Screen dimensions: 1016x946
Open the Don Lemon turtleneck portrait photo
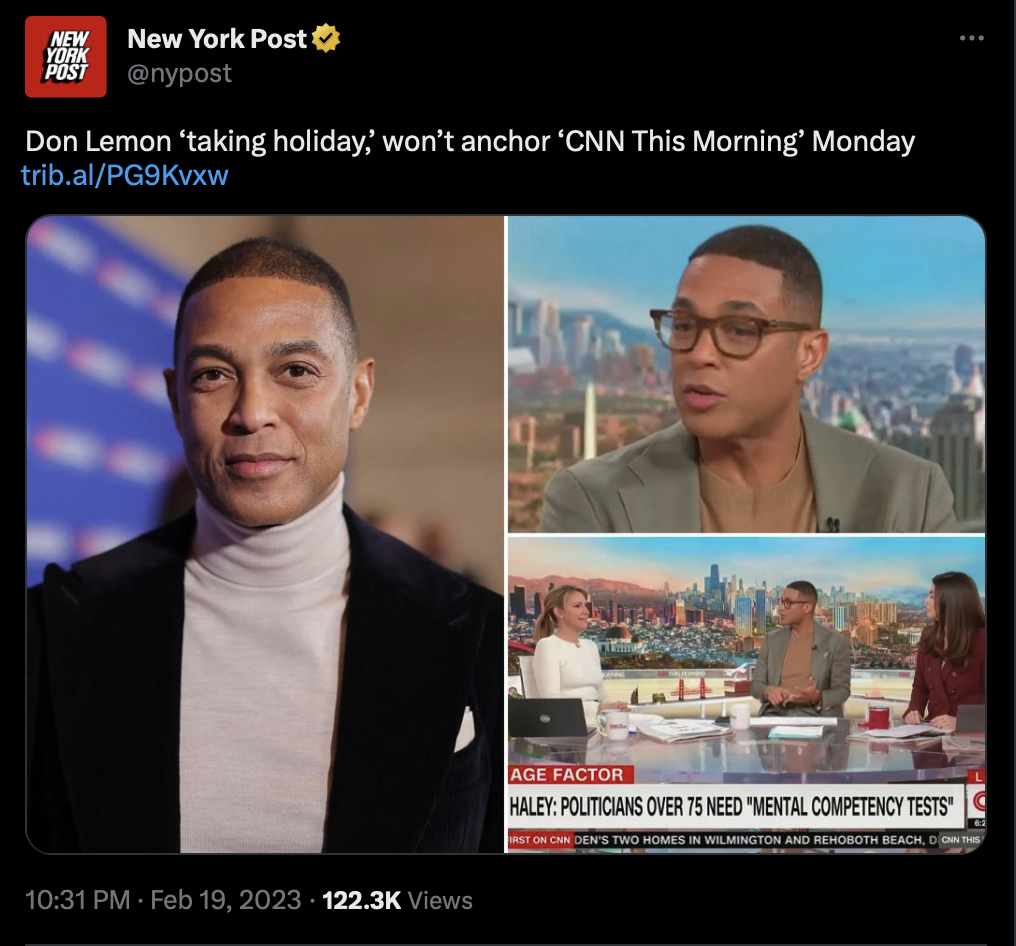pos(265,534)
